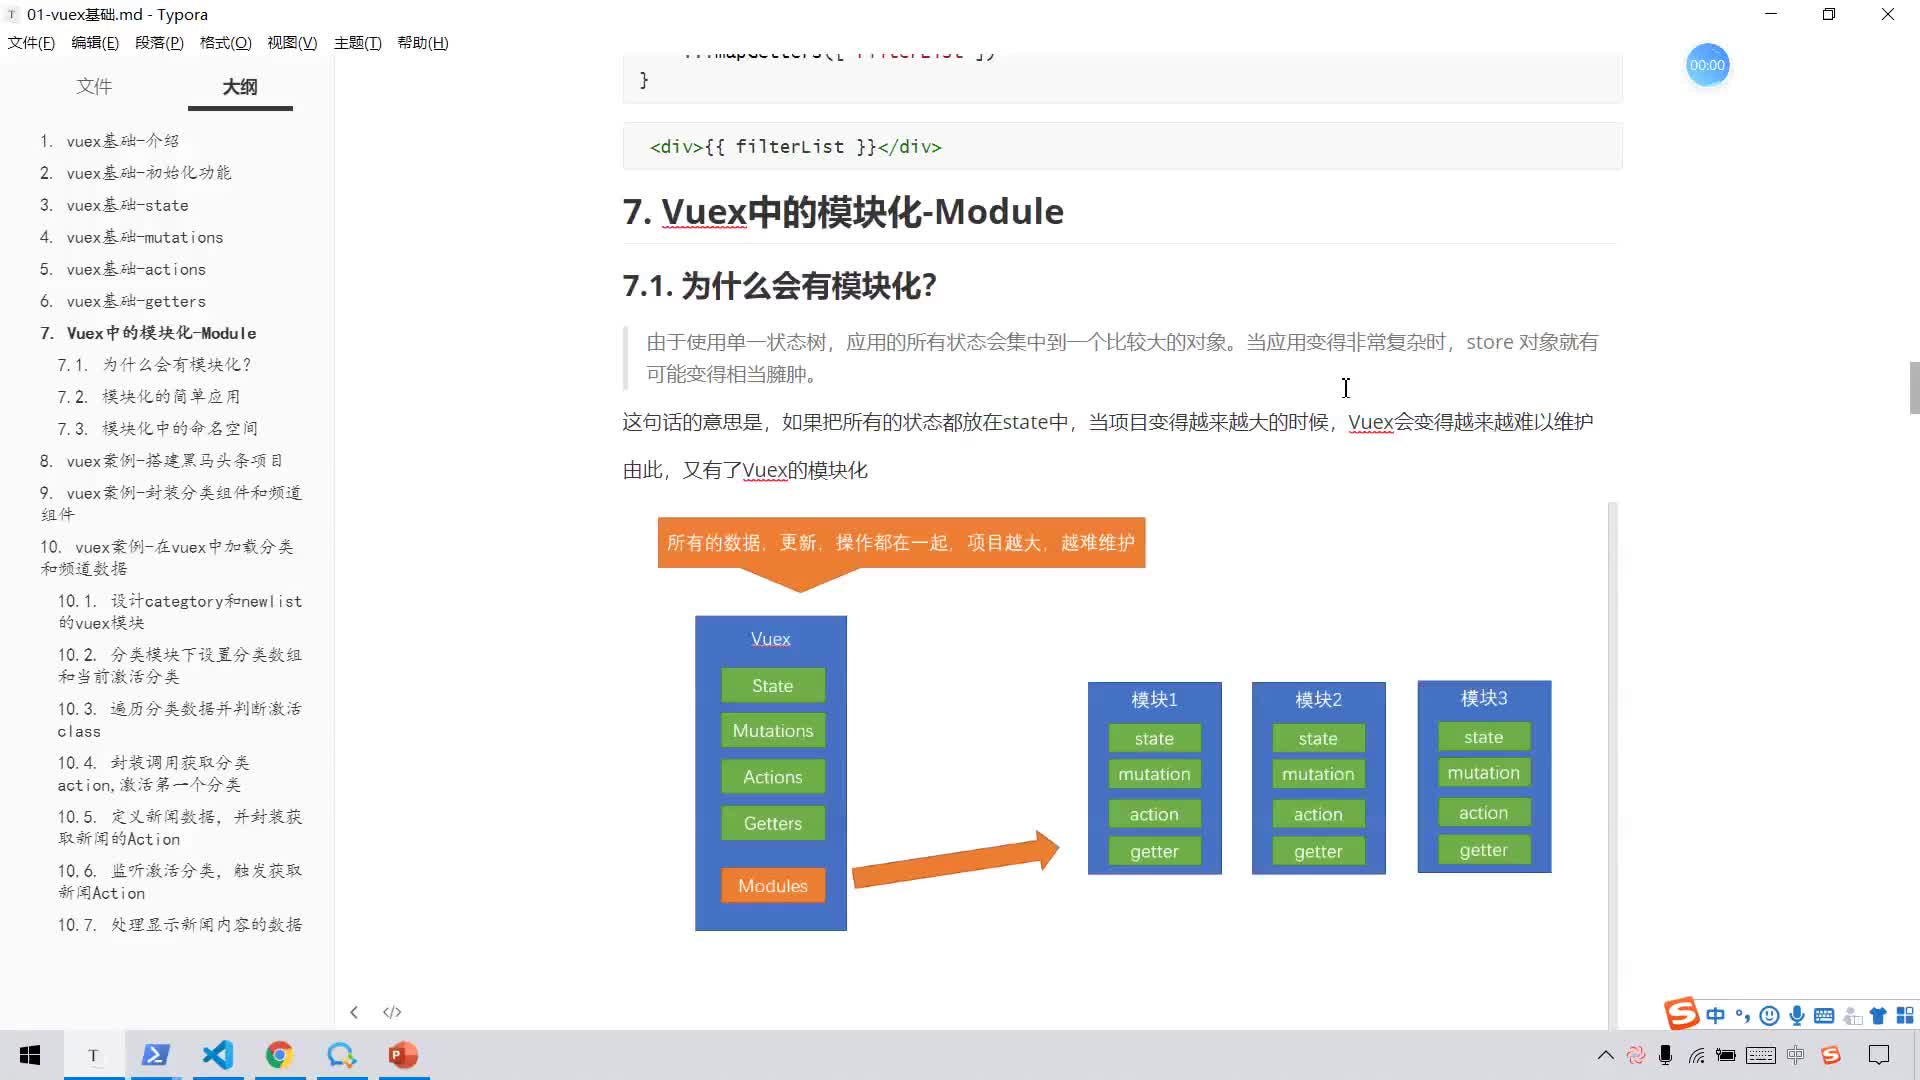The image size is (1920, 1080).
Task: Jump to 10.3 遍历分类数据 outline entry
Action: 180,719
